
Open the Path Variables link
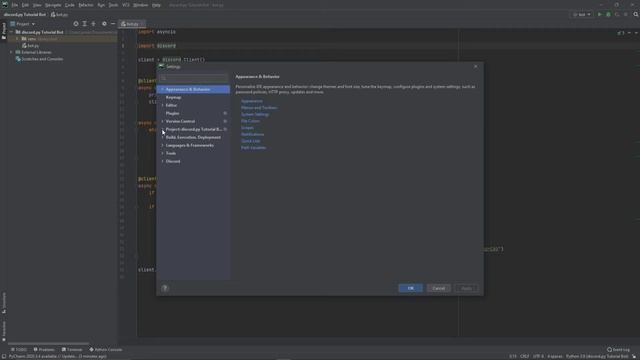click(x=253, y=148)
